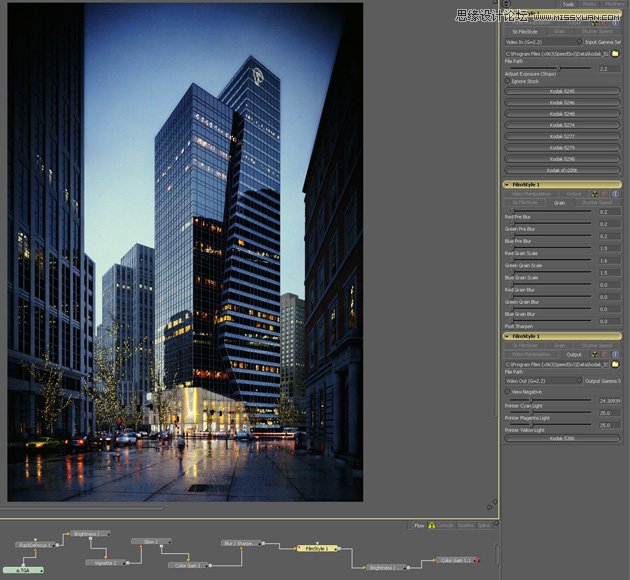Click the radiation icon in the Grain FilmStyle header
Image resolution: width=630 pixels, height=580 pixels.
point(595,194)
